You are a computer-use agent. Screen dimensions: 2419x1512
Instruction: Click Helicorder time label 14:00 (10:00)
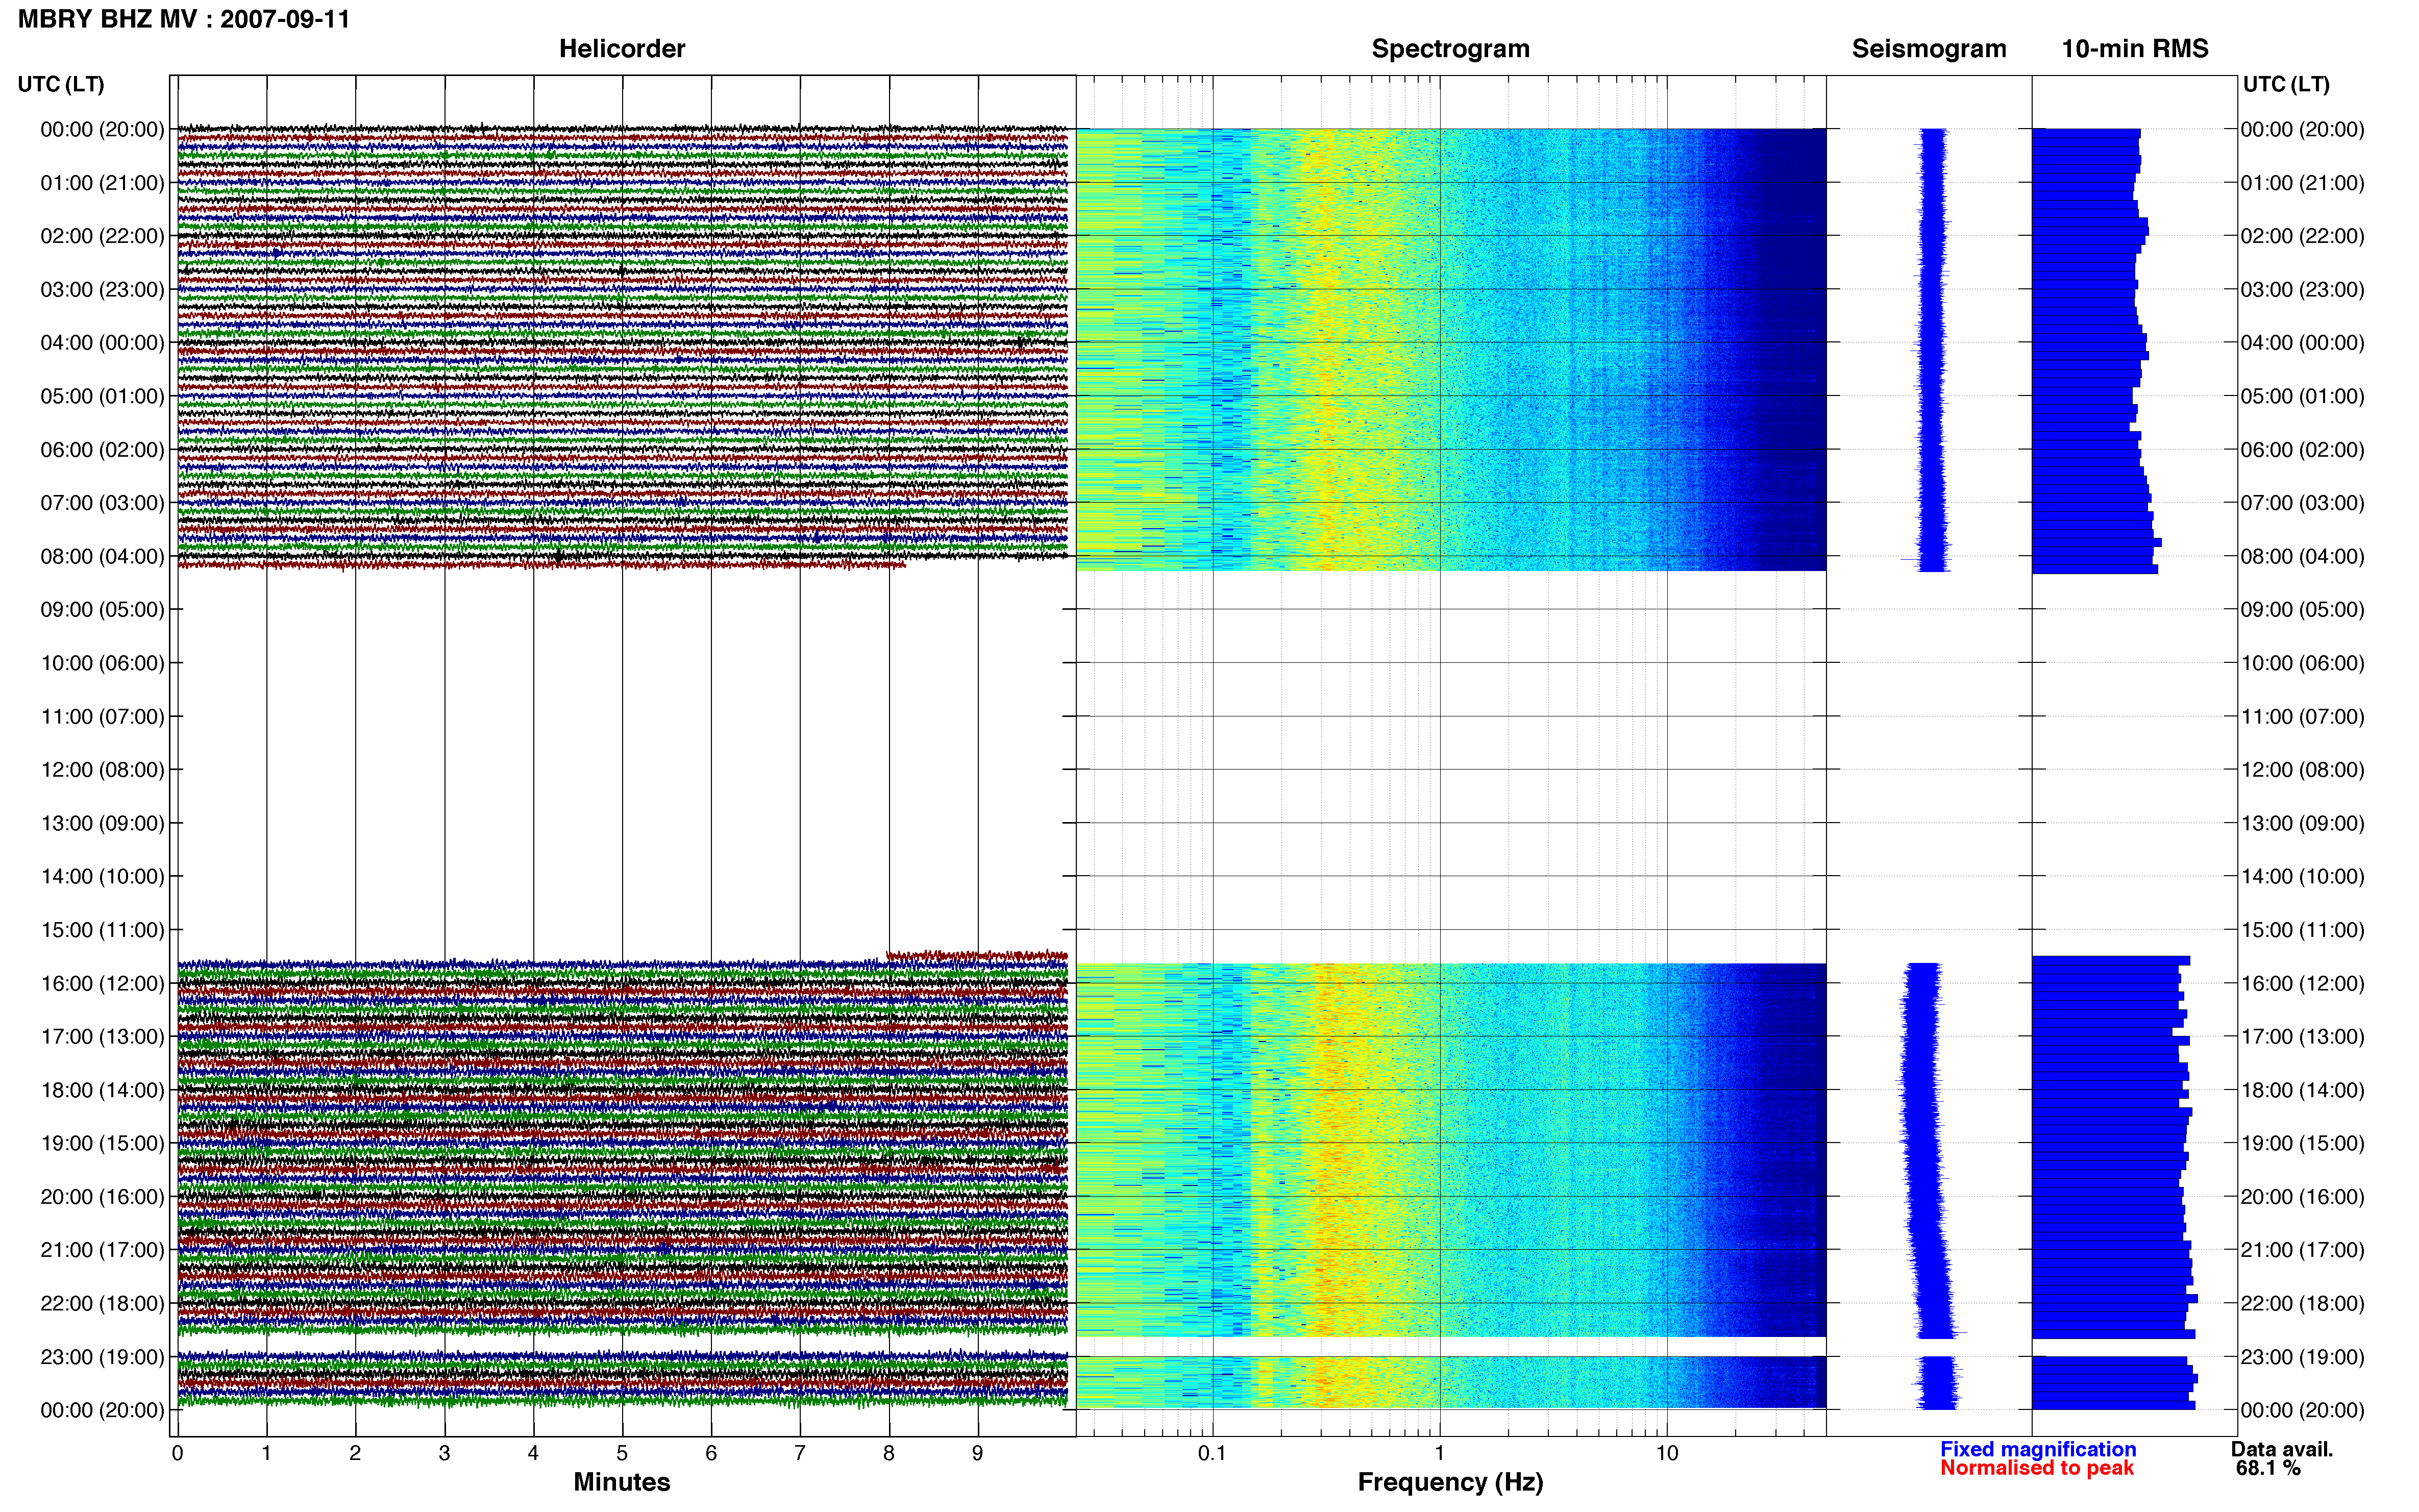[x=102, y=877]
